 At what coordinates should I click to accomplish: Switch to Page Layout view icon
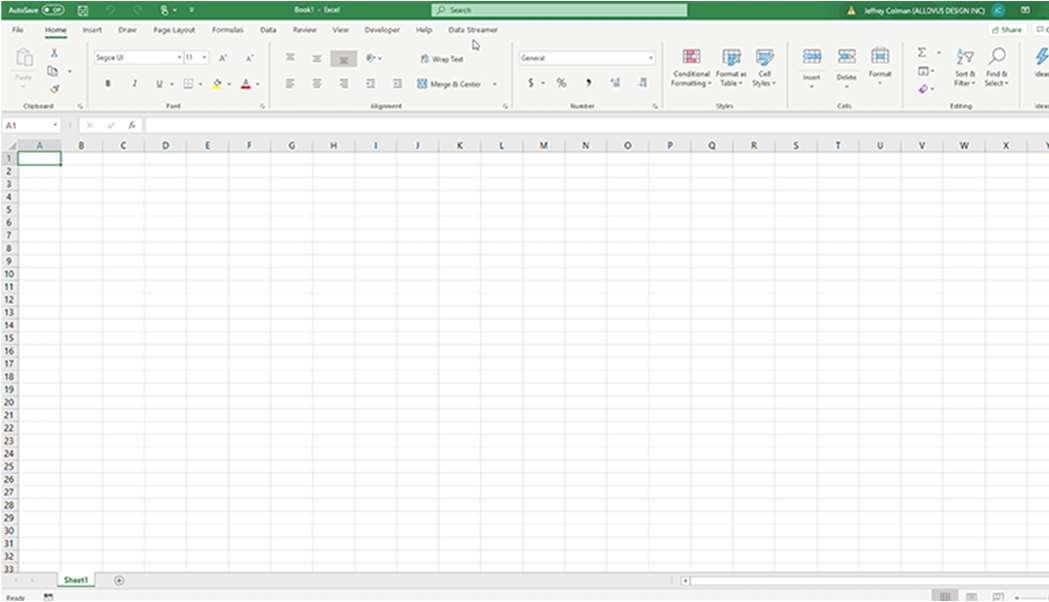(971, 596)
